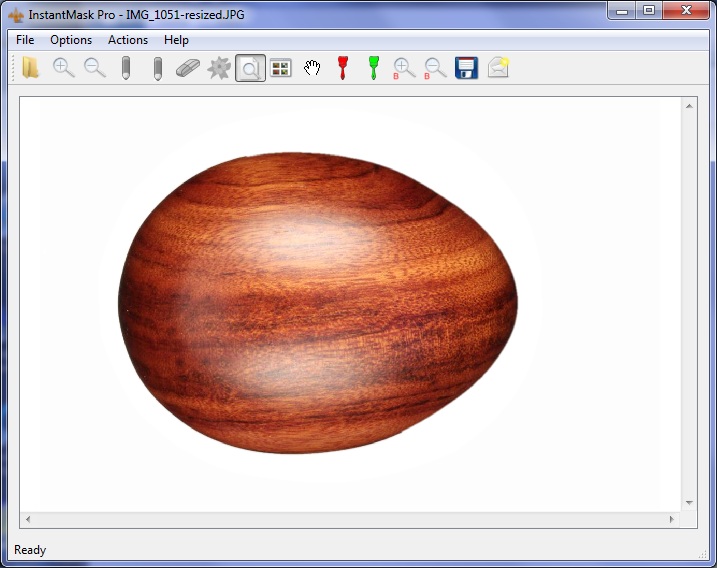Select the first marker pen tool
The width and height of the screenshot is (717, 568).
pyautogui.click(x=126, y=68)
